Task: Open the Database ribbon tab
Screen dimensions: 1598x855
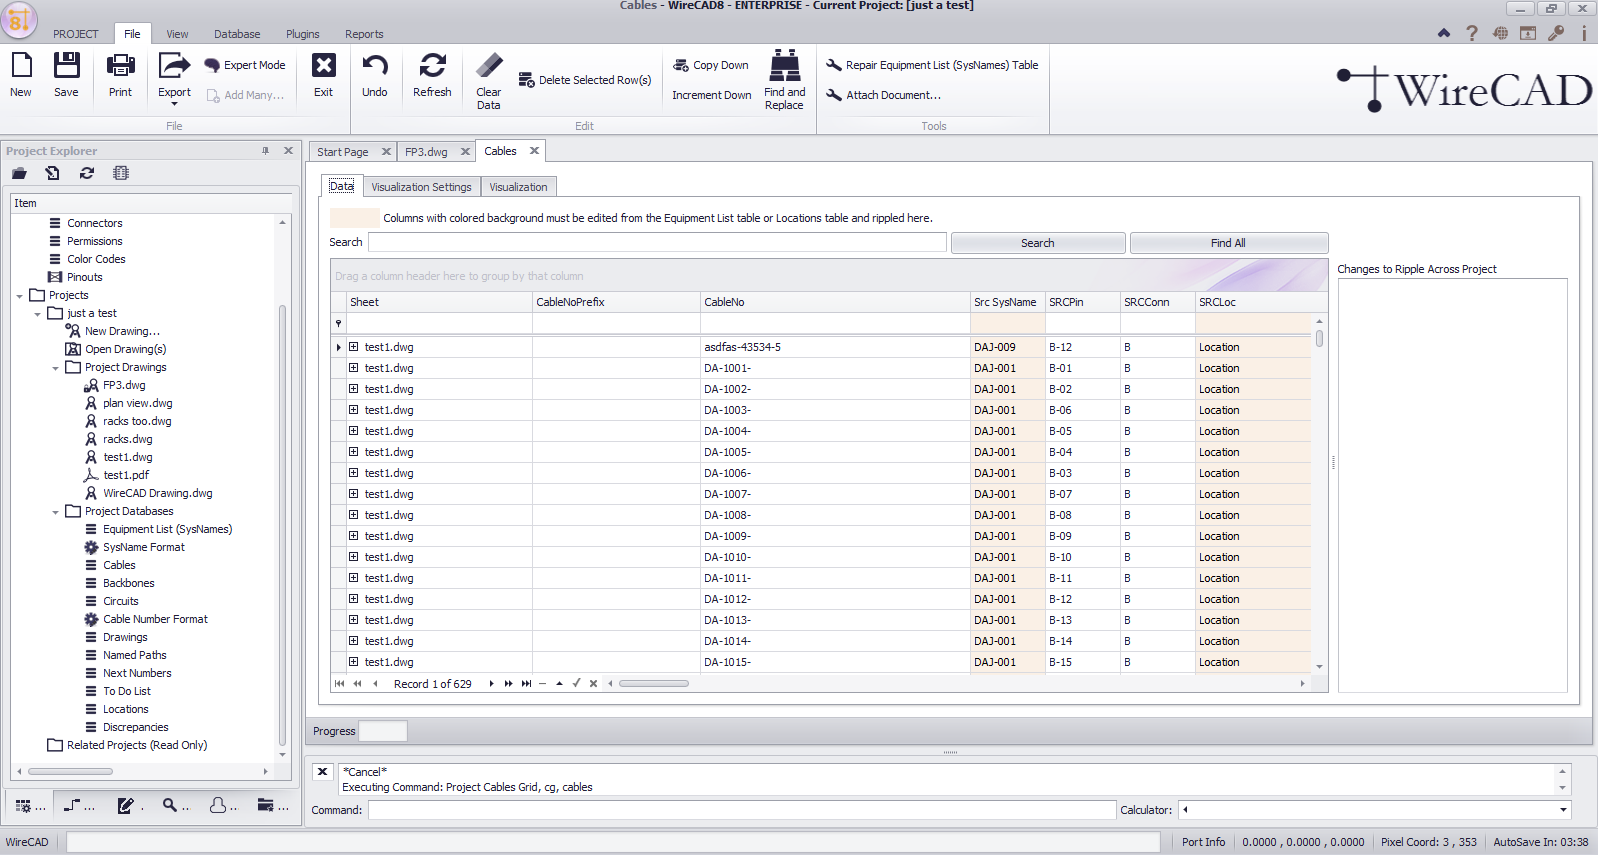Action: coord(237,34)
